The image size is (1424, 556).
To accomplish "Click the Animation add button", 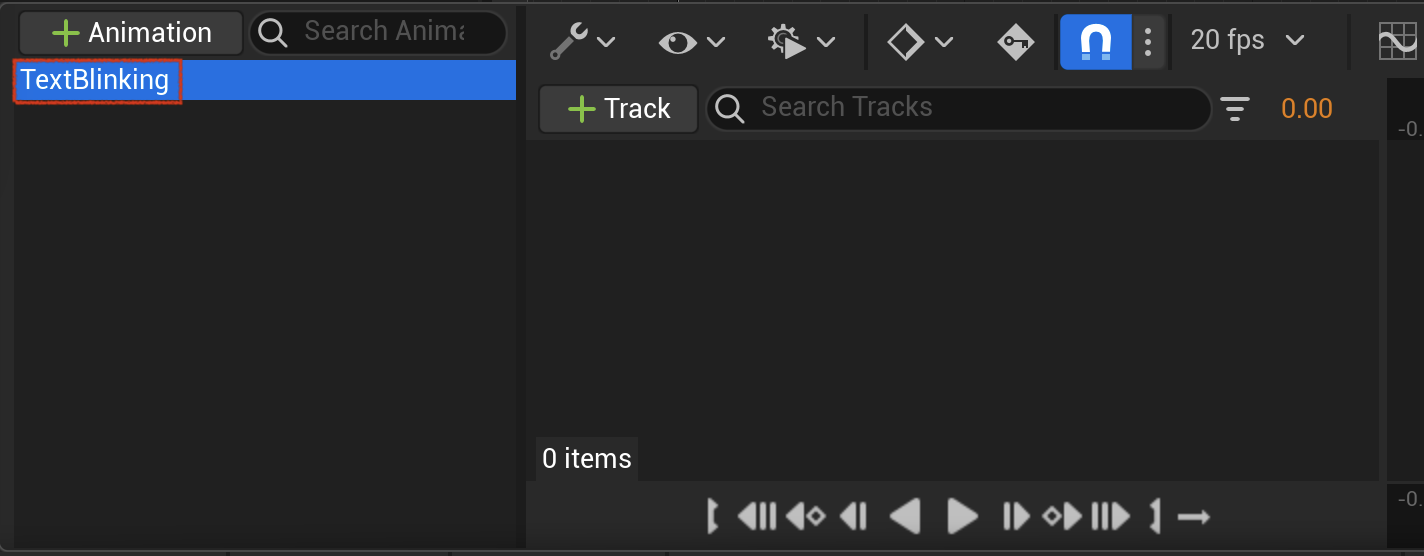I will coord(131,33).
